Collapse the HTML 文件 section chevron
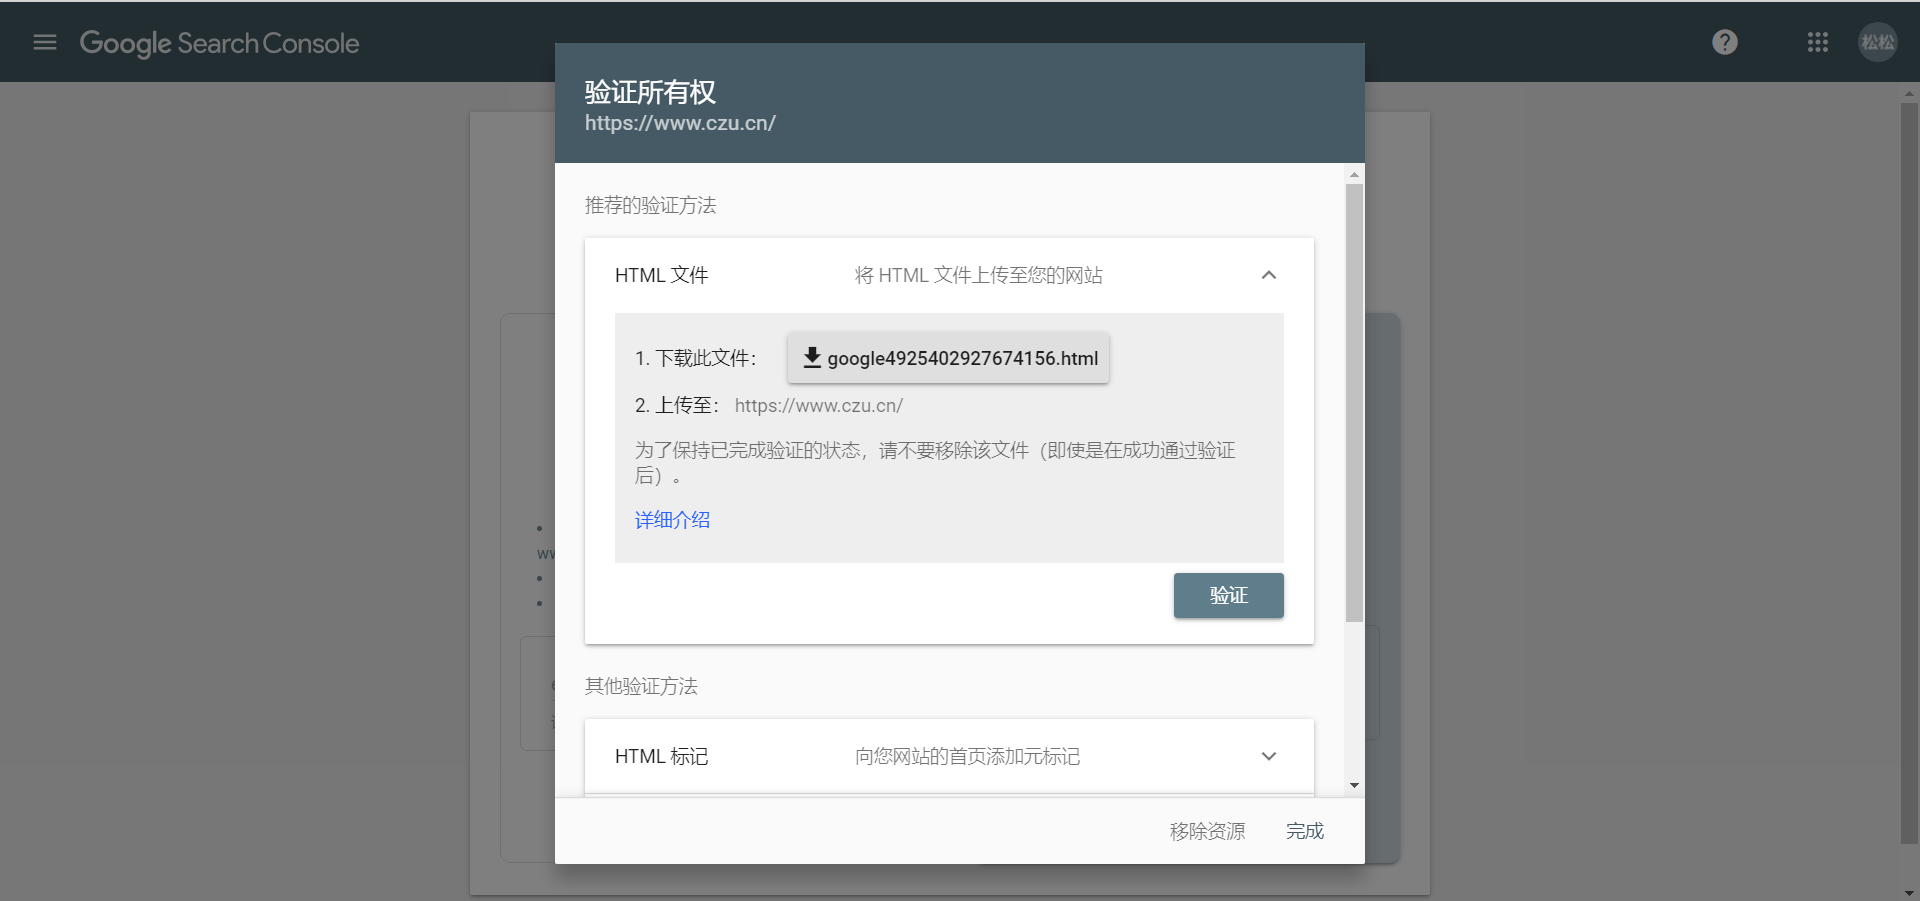 1268,275
